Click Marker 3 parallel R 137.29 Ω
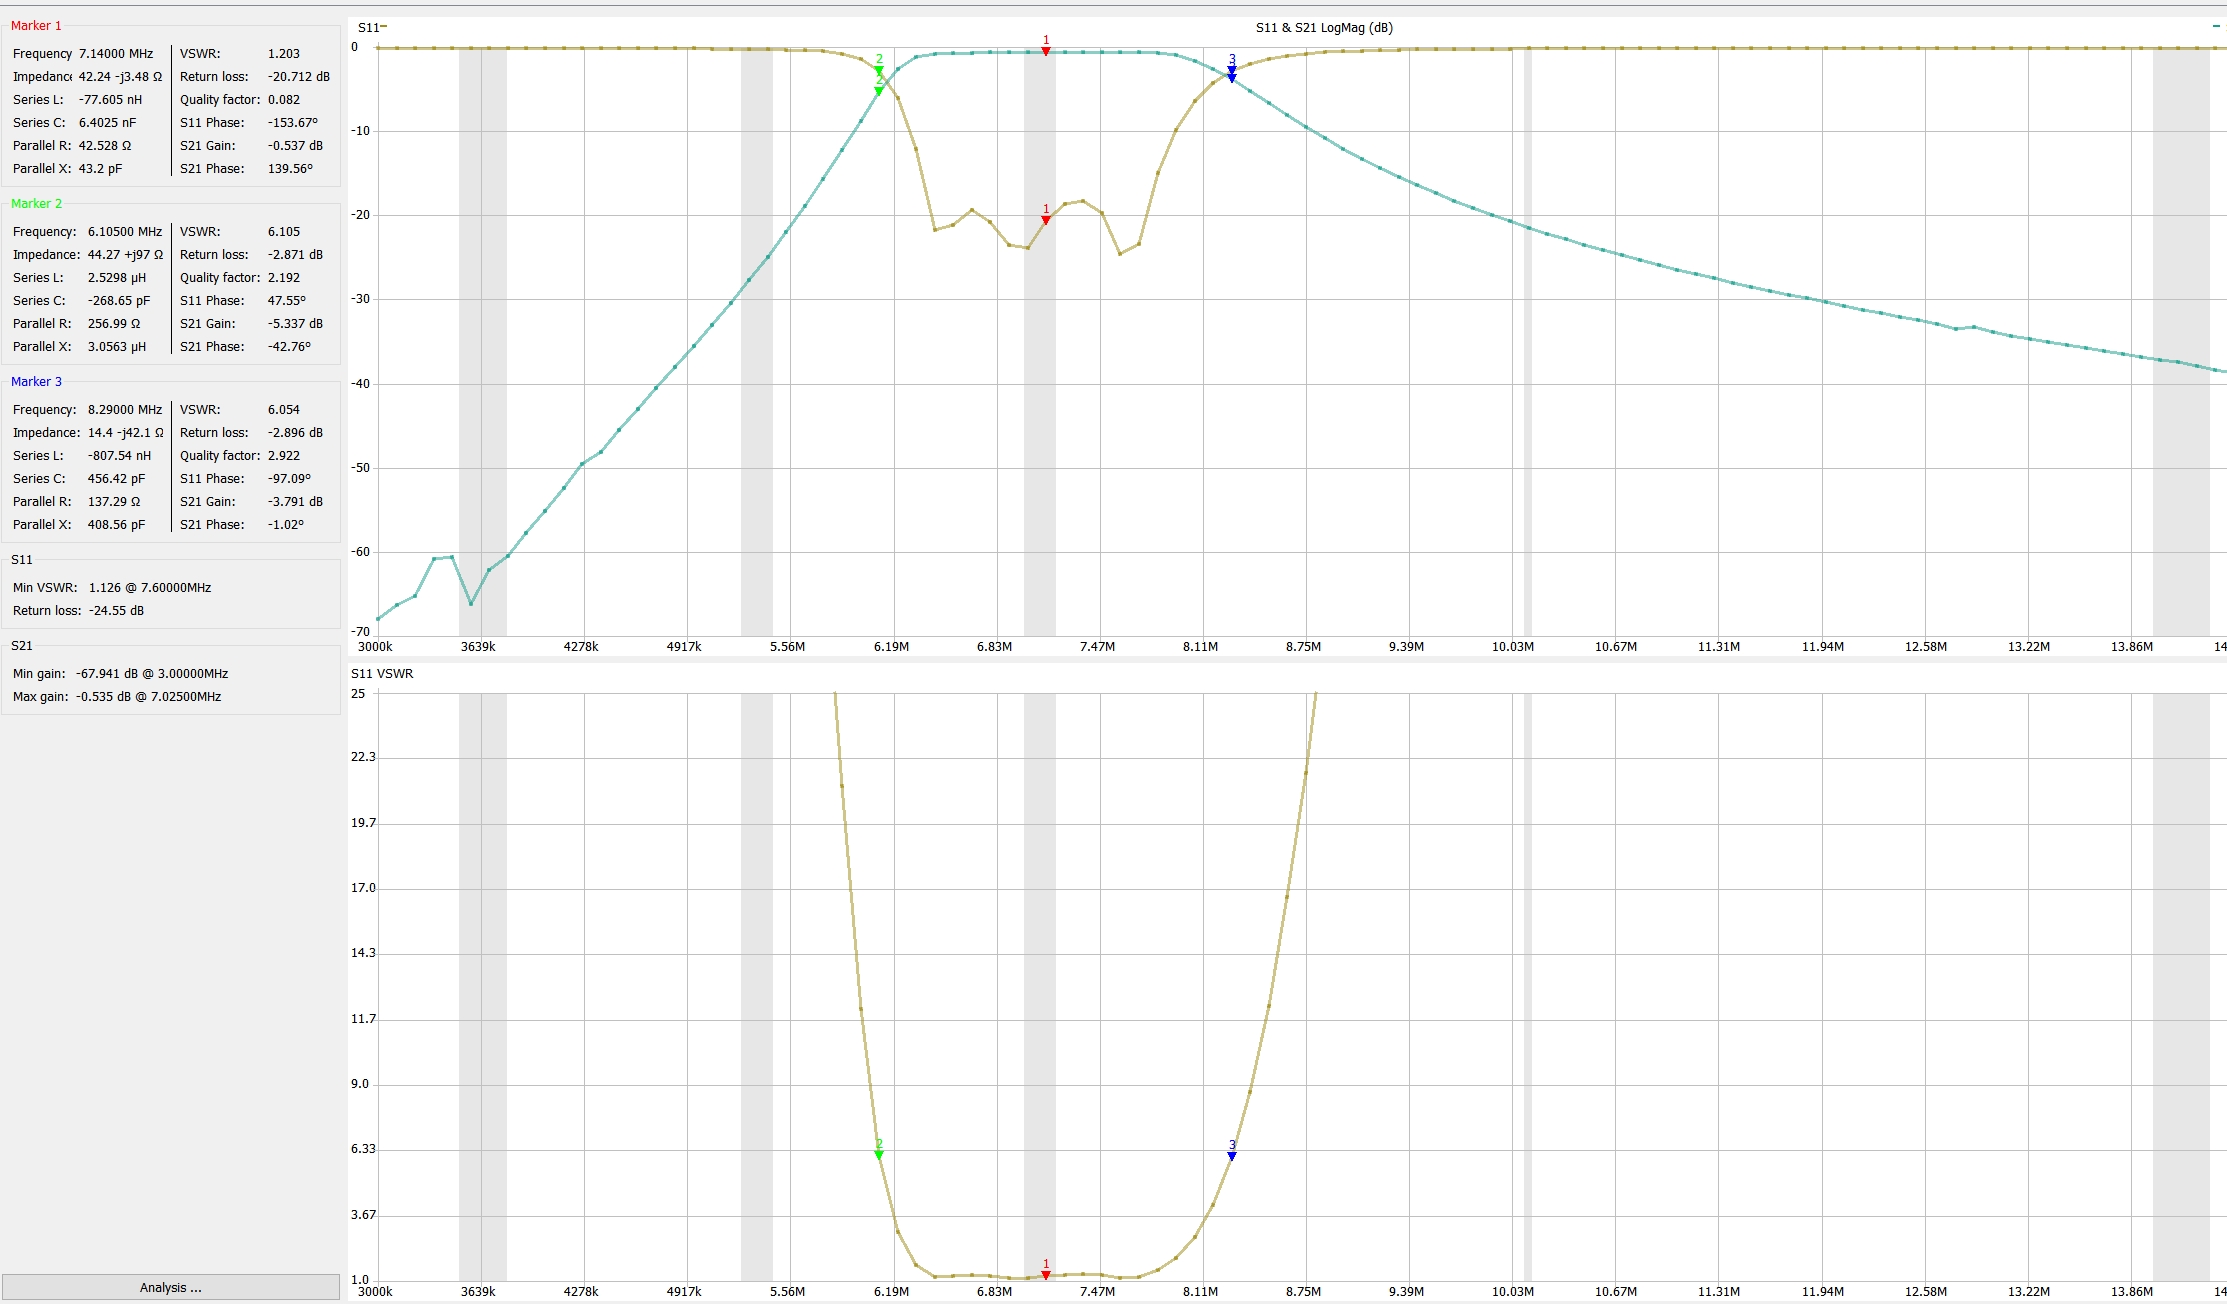The image size is (2227, 1304). click(114, 501)
